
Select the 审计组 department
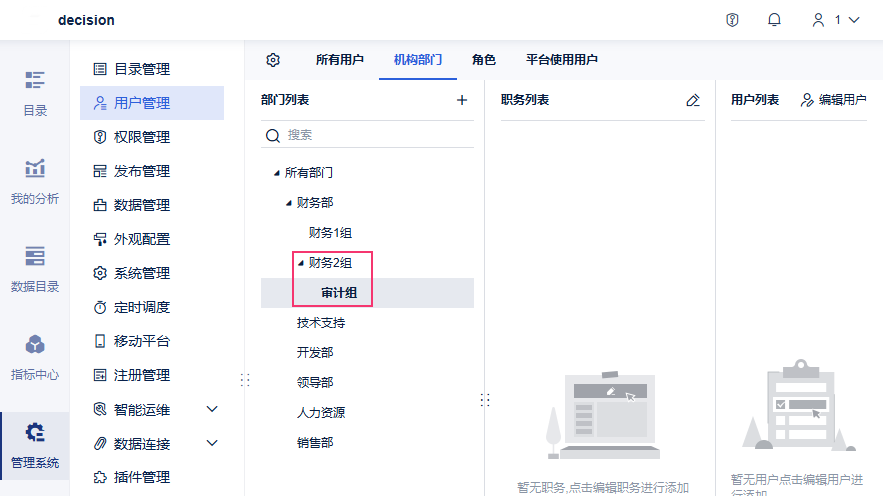[339, 293]
